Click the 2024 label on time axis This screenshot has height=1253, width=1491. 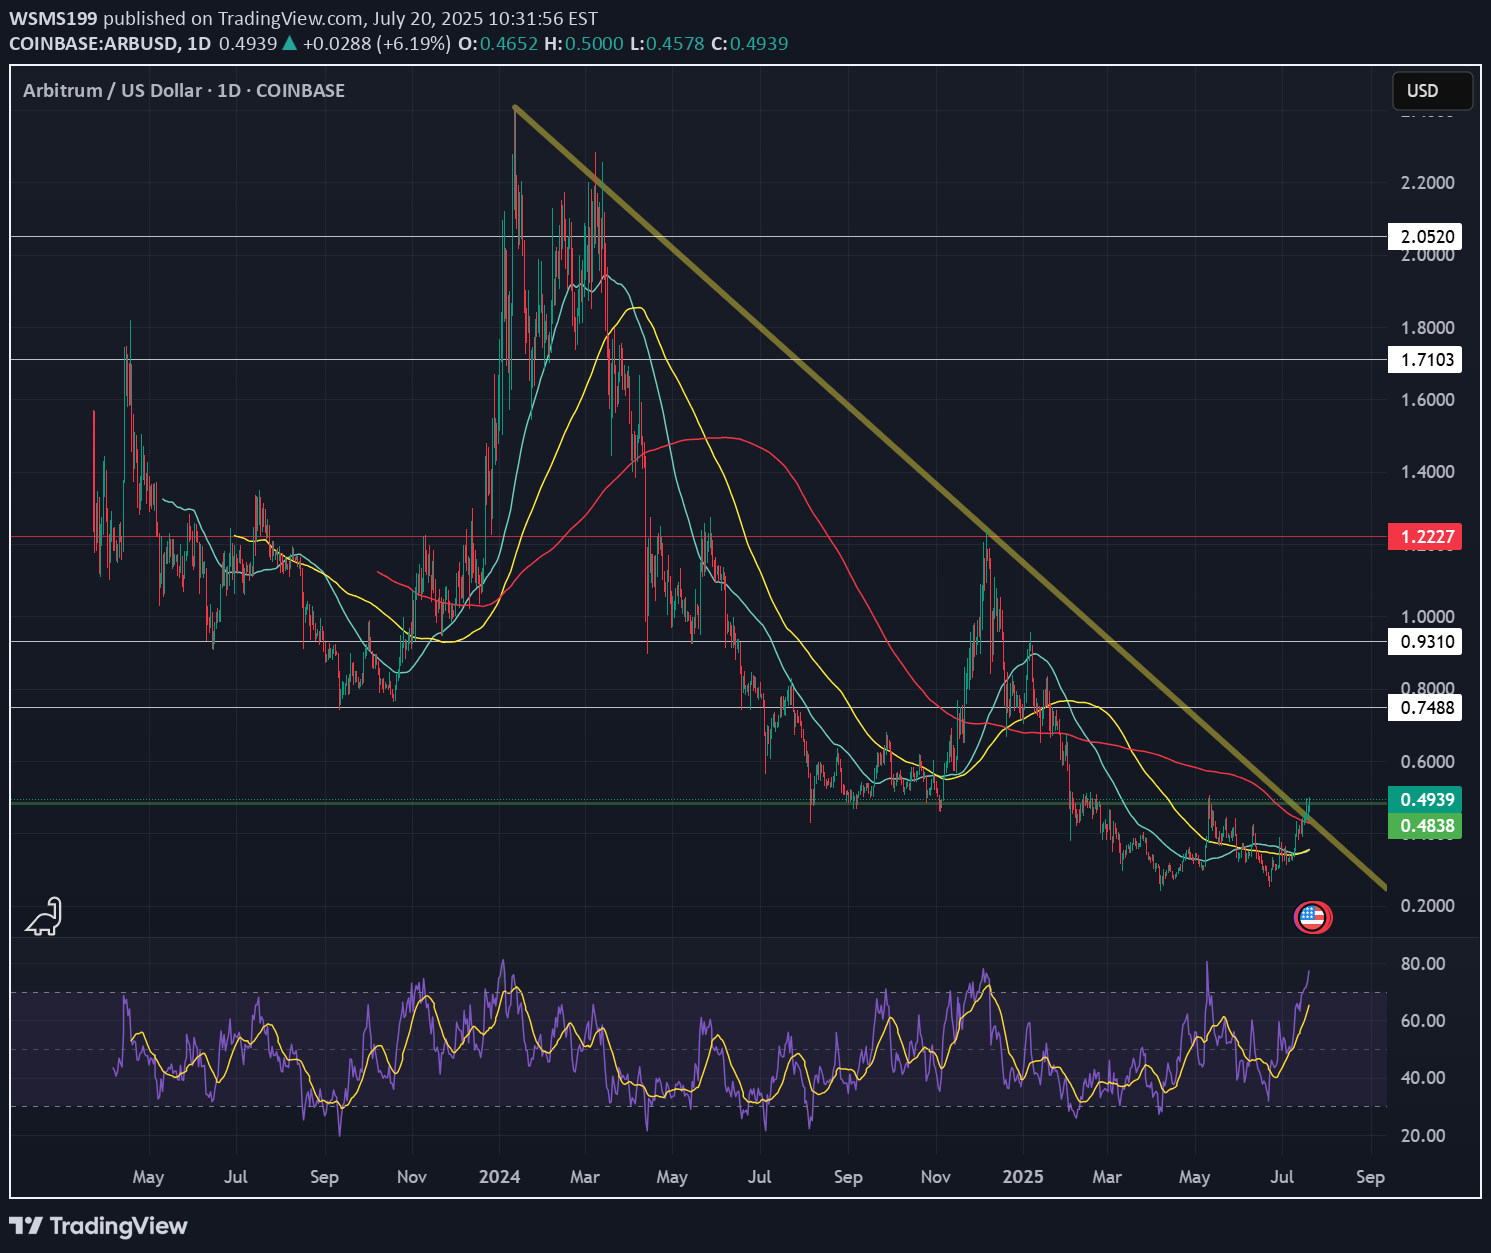[499, 1177]
